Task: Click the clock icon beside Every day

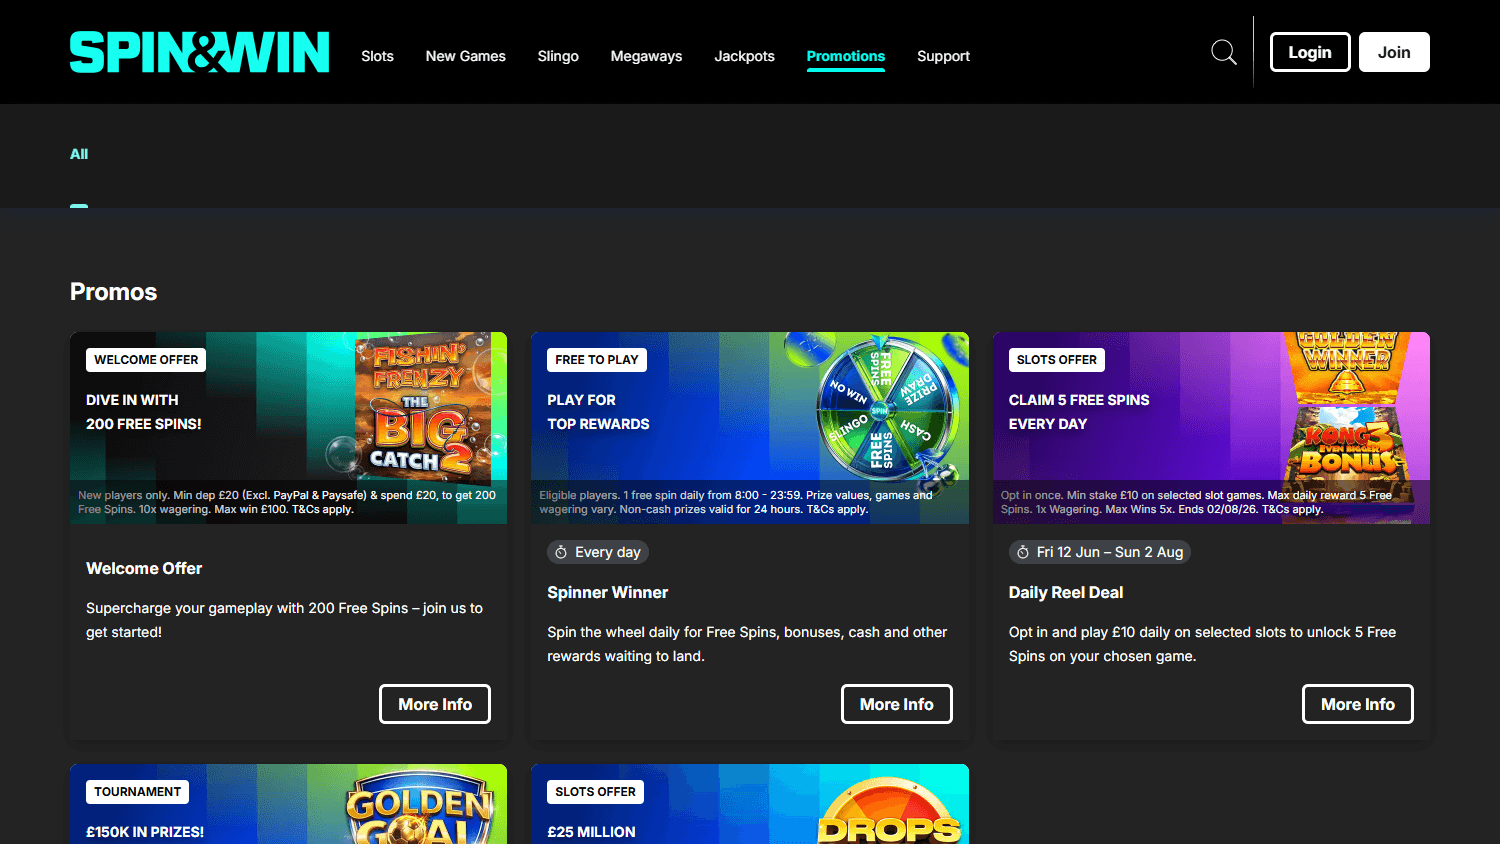Action: (x=561, y=552)
